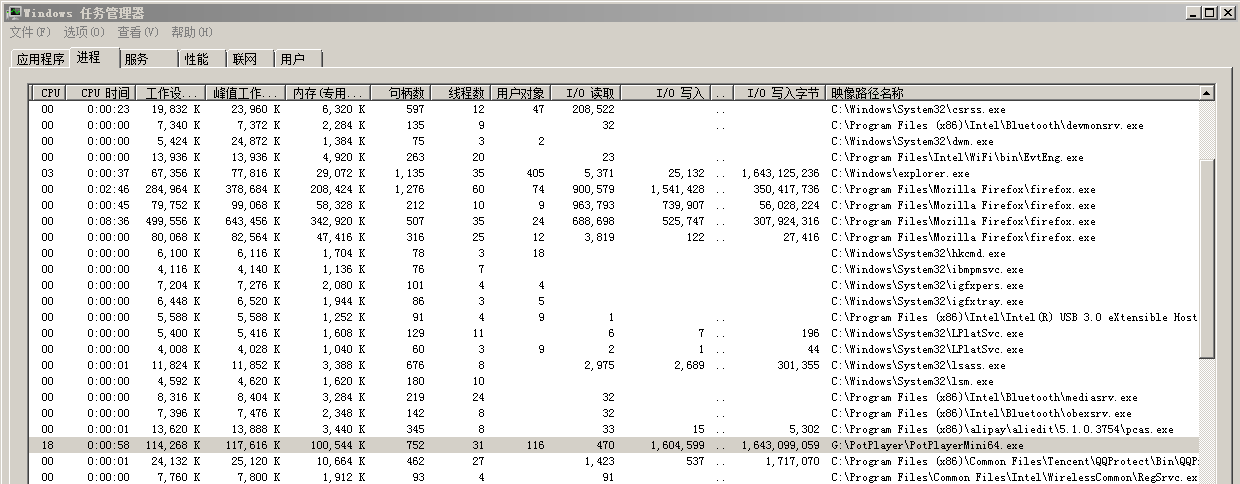Sort by the 映像路径名称 column header
This screenshot has width=1240, height=484.
(1013, 93)
